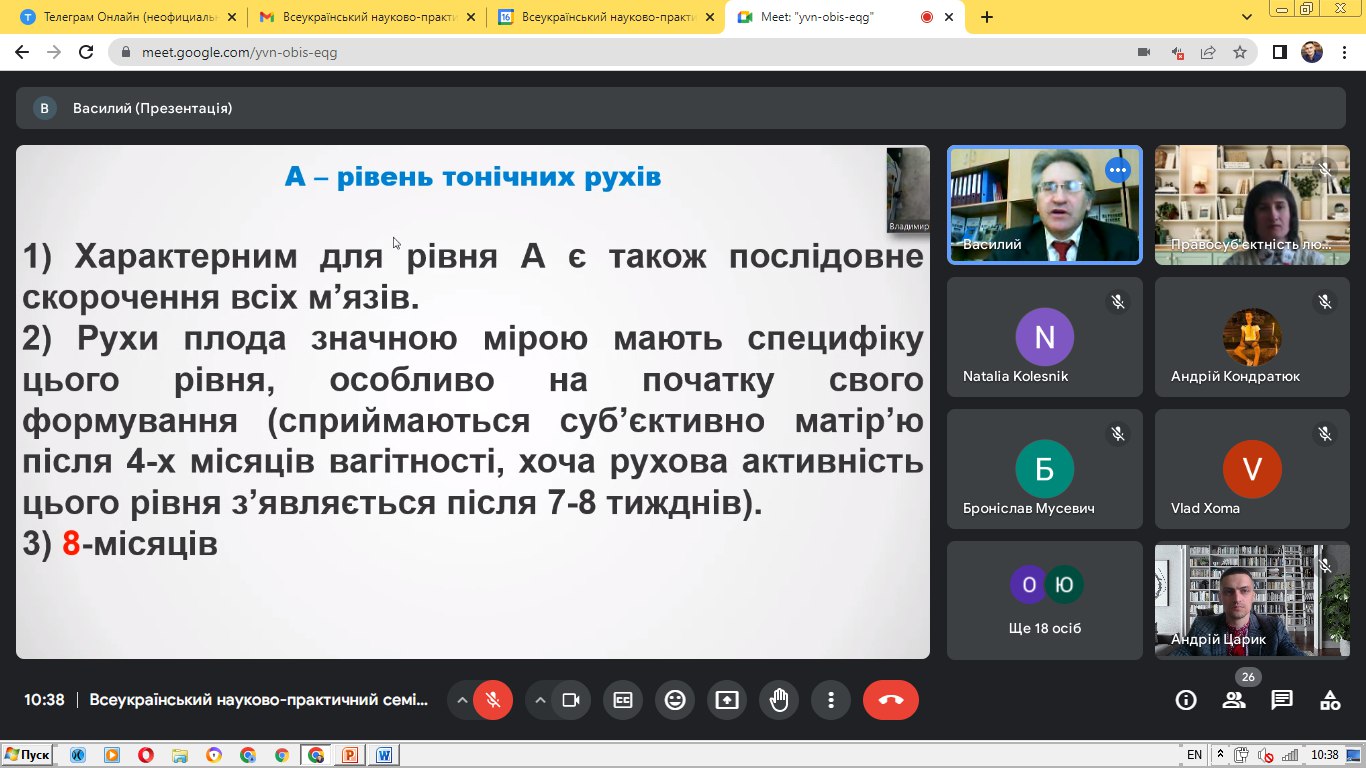Click the Present now screen-share icon
Image resolution: width=1366 pixels, height=768 pixels.
click(x=727, y=700)
